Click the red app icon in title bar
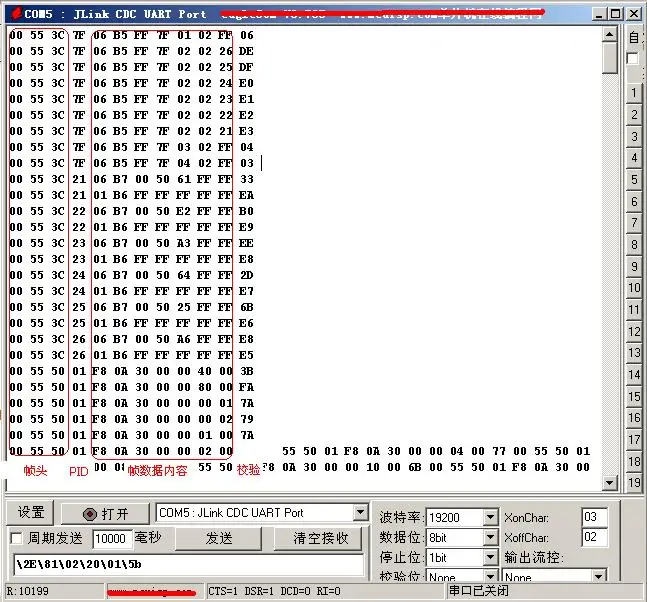The image size is (647, 602). pos(17,14)
